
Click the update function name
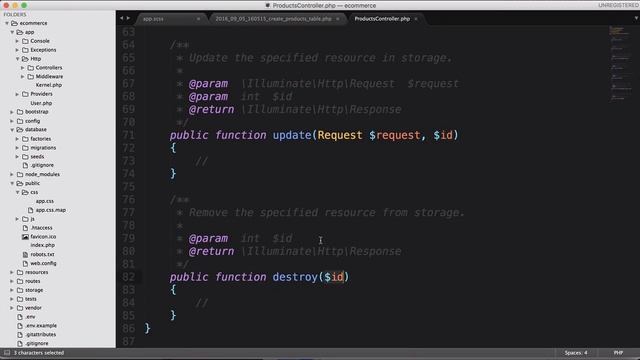coord(292,135)
